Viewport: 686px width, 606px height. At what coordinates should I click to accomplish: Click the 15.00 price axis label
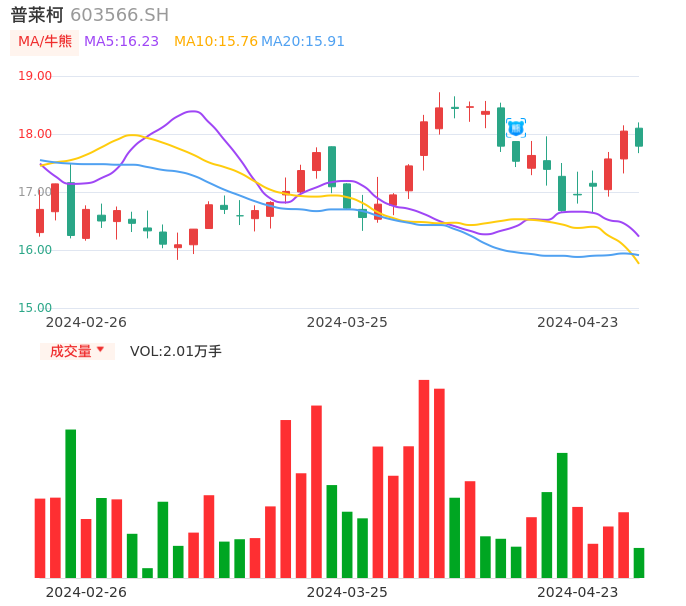click(35, 308)
